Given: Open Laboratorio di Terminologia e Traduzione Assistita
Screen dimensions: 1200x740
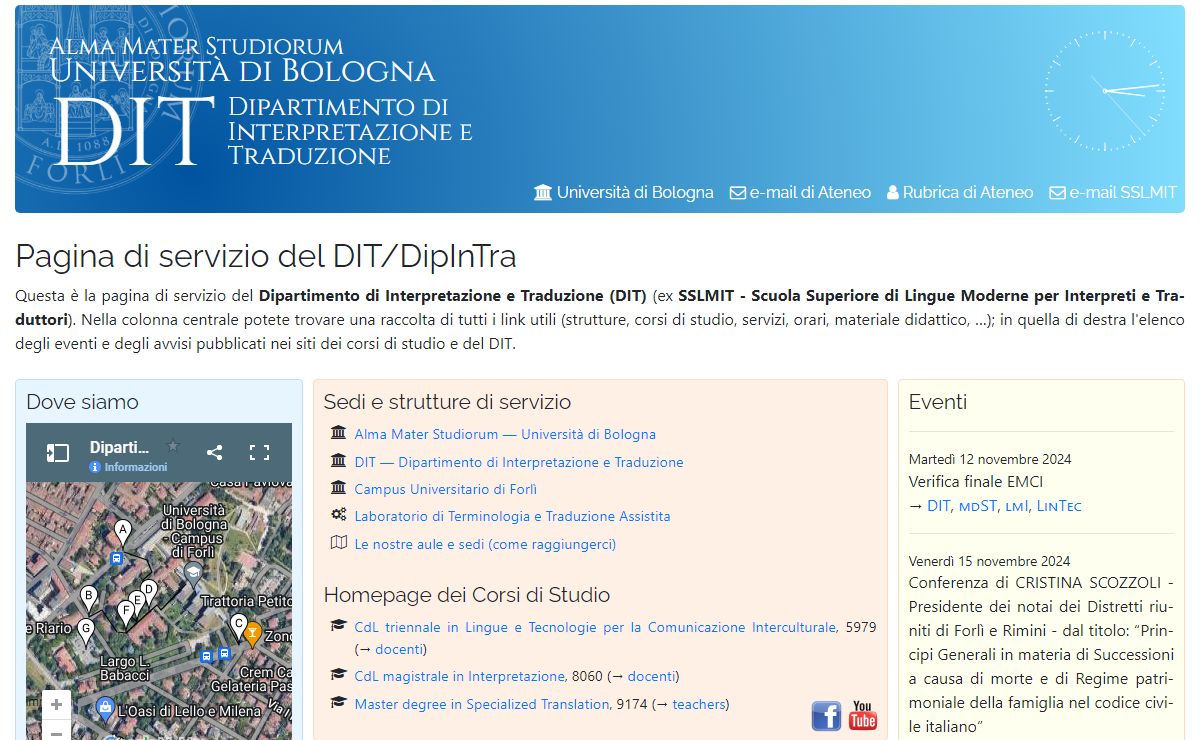Looking at the screenshot, I should [512, 516].
